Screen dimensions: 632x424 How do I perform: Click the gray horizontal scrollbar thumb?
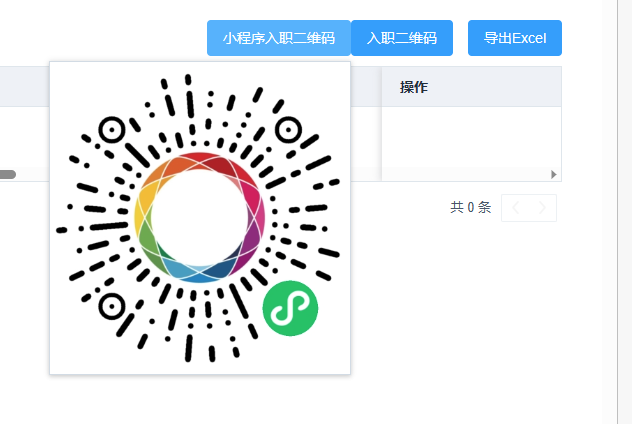click(8, 174)
